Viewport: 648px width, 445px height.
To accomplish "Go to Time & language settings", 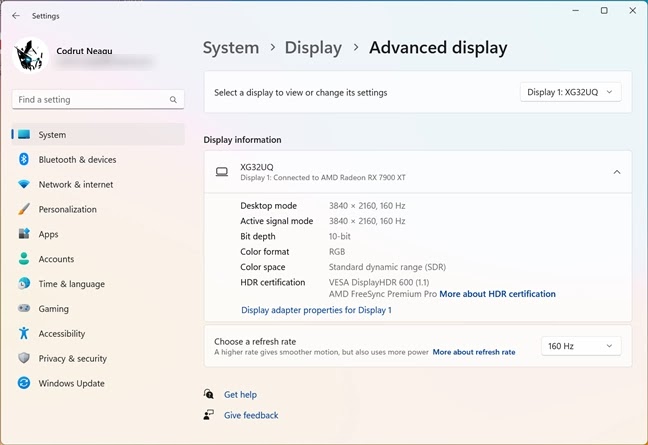I will click(71, 284).
